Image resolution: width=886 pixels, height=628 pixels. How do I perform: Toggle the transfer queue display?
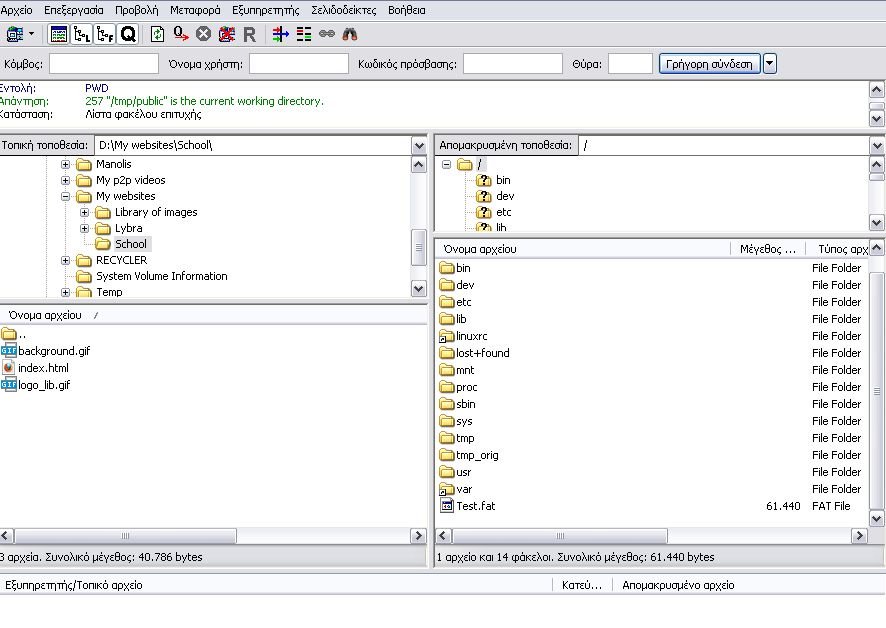pos(128,34)
